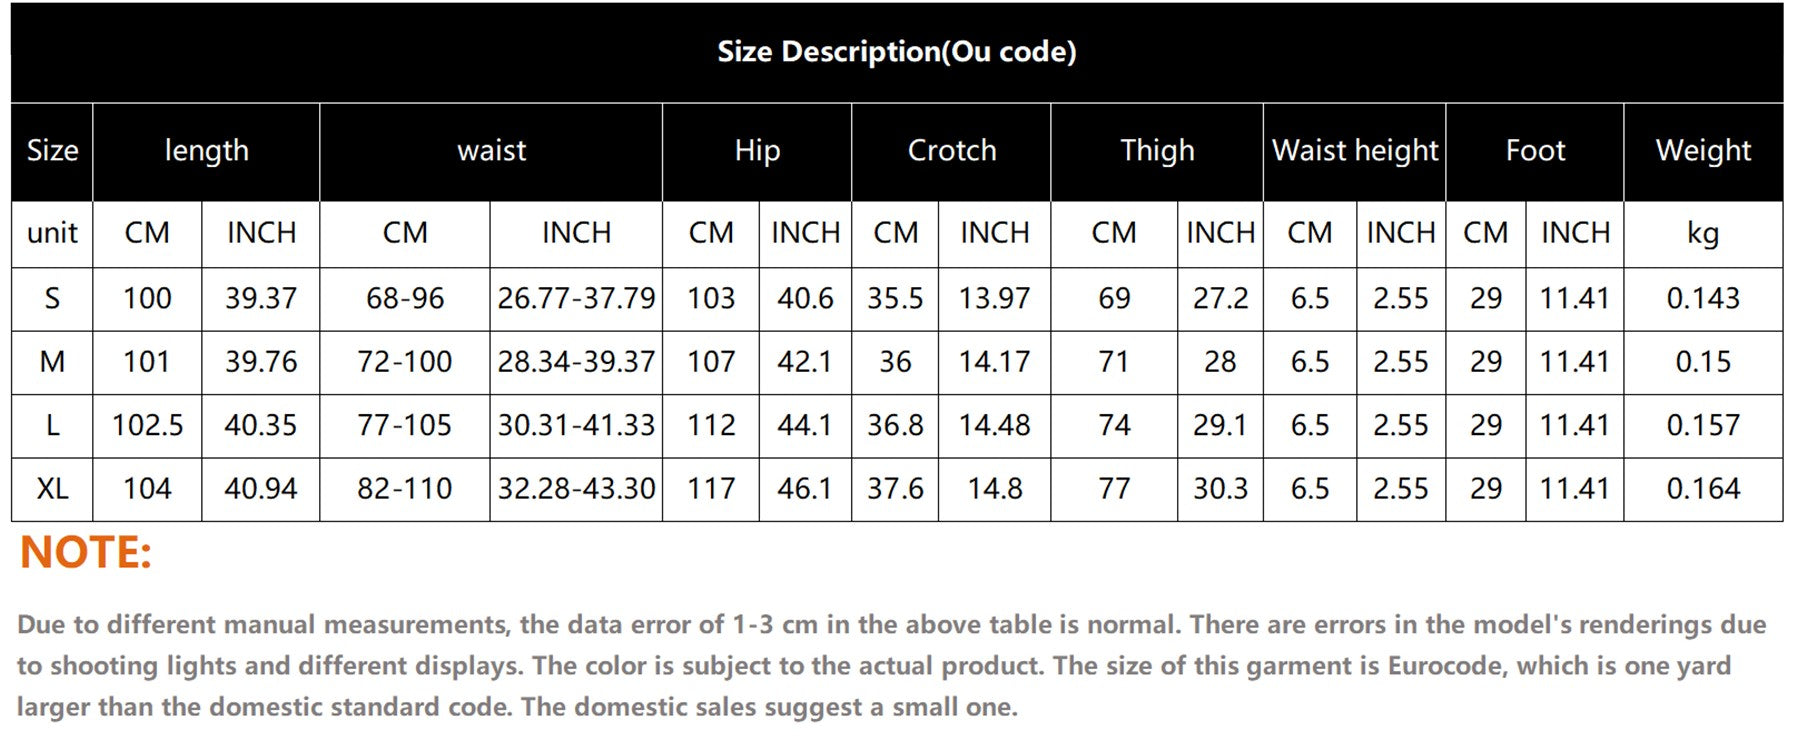The image size is (1794, 750).
Task: Click the Waist height column header
Action: pyautogui.click(x=1355, y=152)
